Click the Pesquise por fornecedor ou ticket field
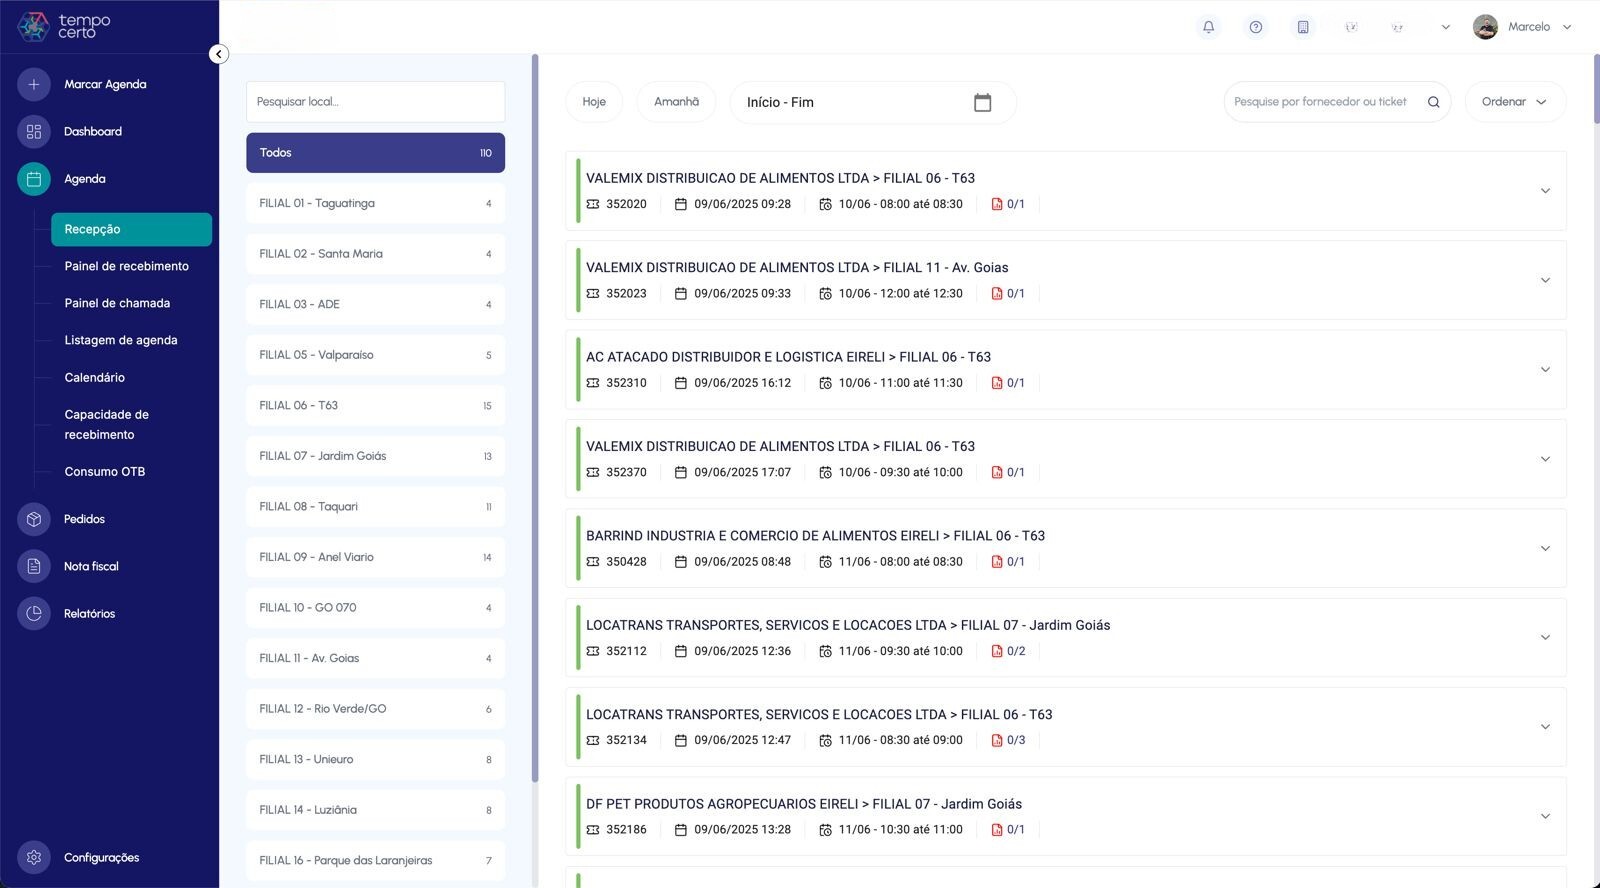This screenshot has height=888, width=1600. pyautogui.click(x=1322, y=102)
